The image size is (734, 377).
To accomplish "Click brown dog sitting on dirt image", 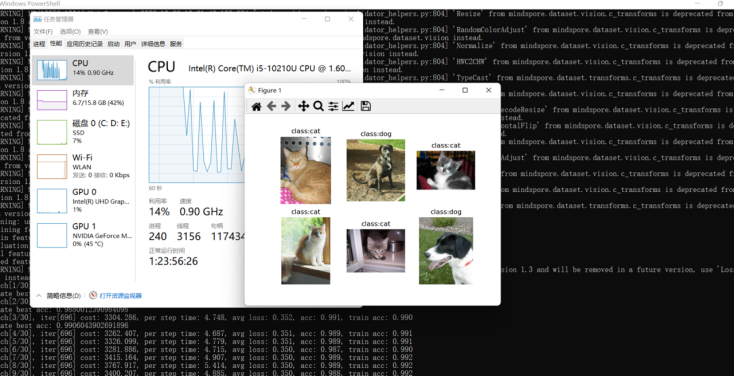I will (375, 170).
